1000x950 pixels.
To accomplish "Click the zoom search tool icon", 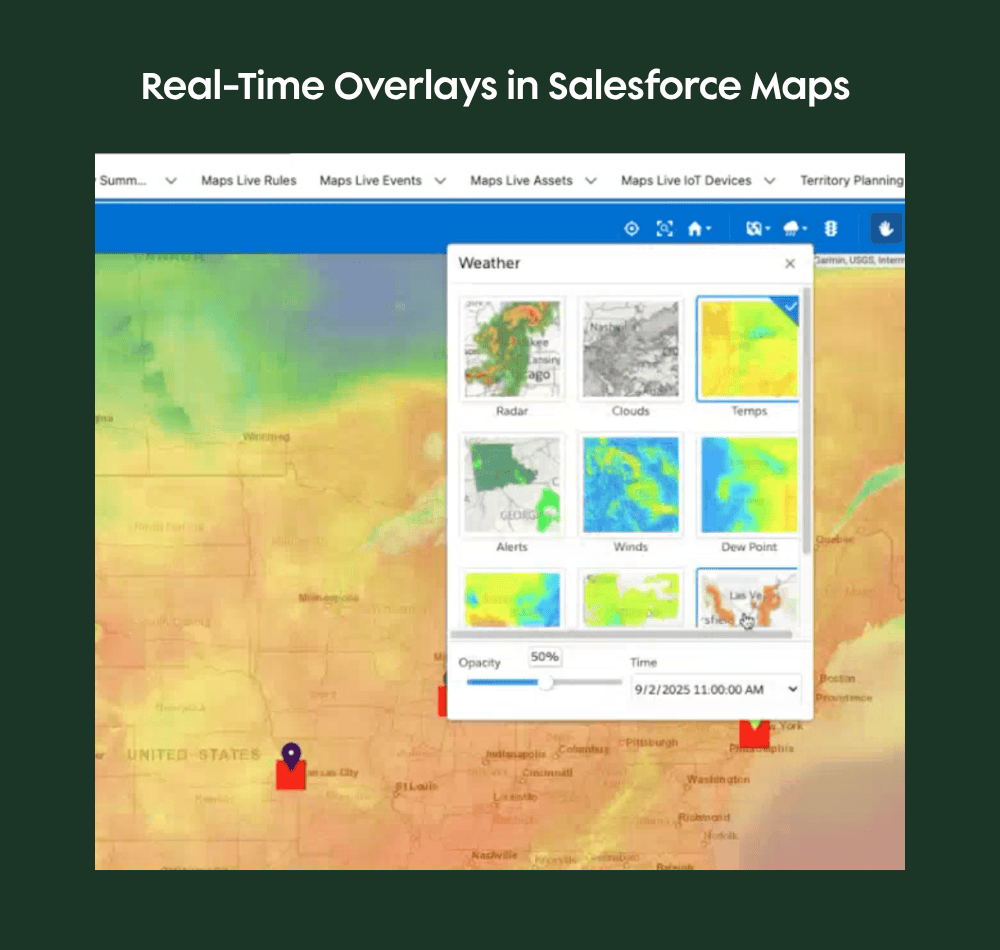I will click(665, 228).
